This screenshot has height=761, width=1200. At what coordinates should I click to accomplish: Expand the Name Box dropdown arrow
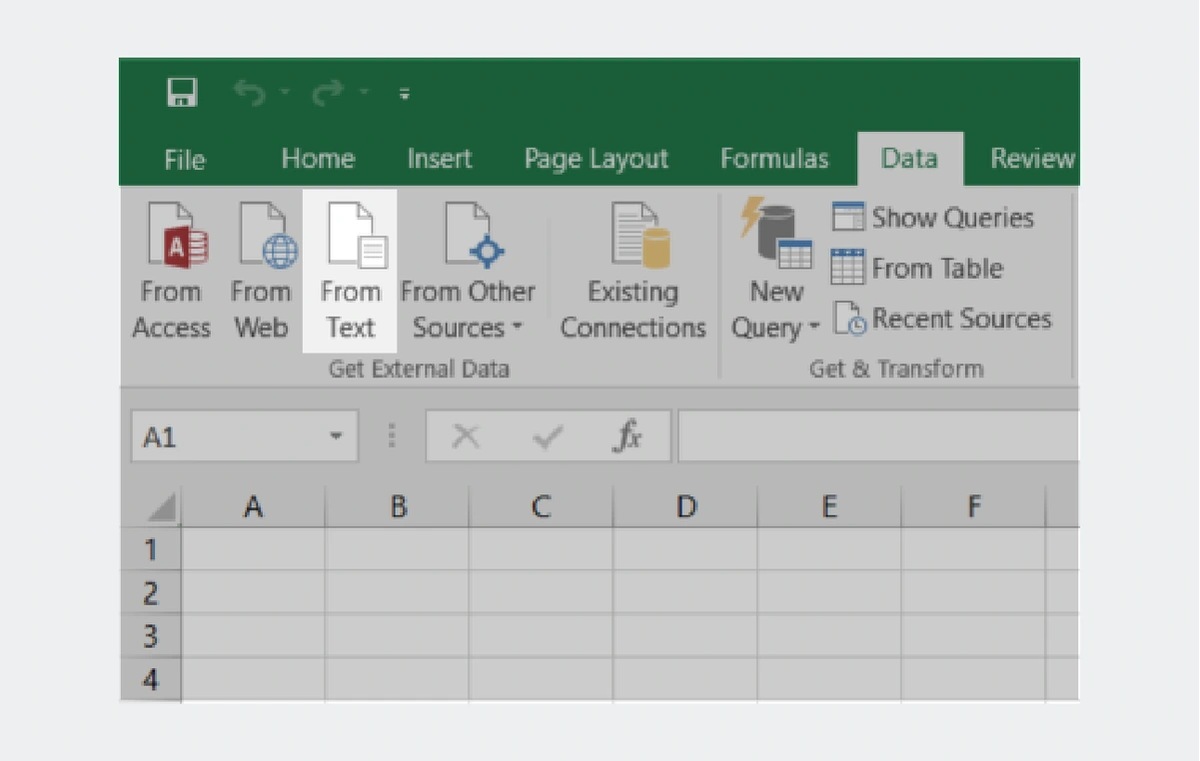coord(337,437)
